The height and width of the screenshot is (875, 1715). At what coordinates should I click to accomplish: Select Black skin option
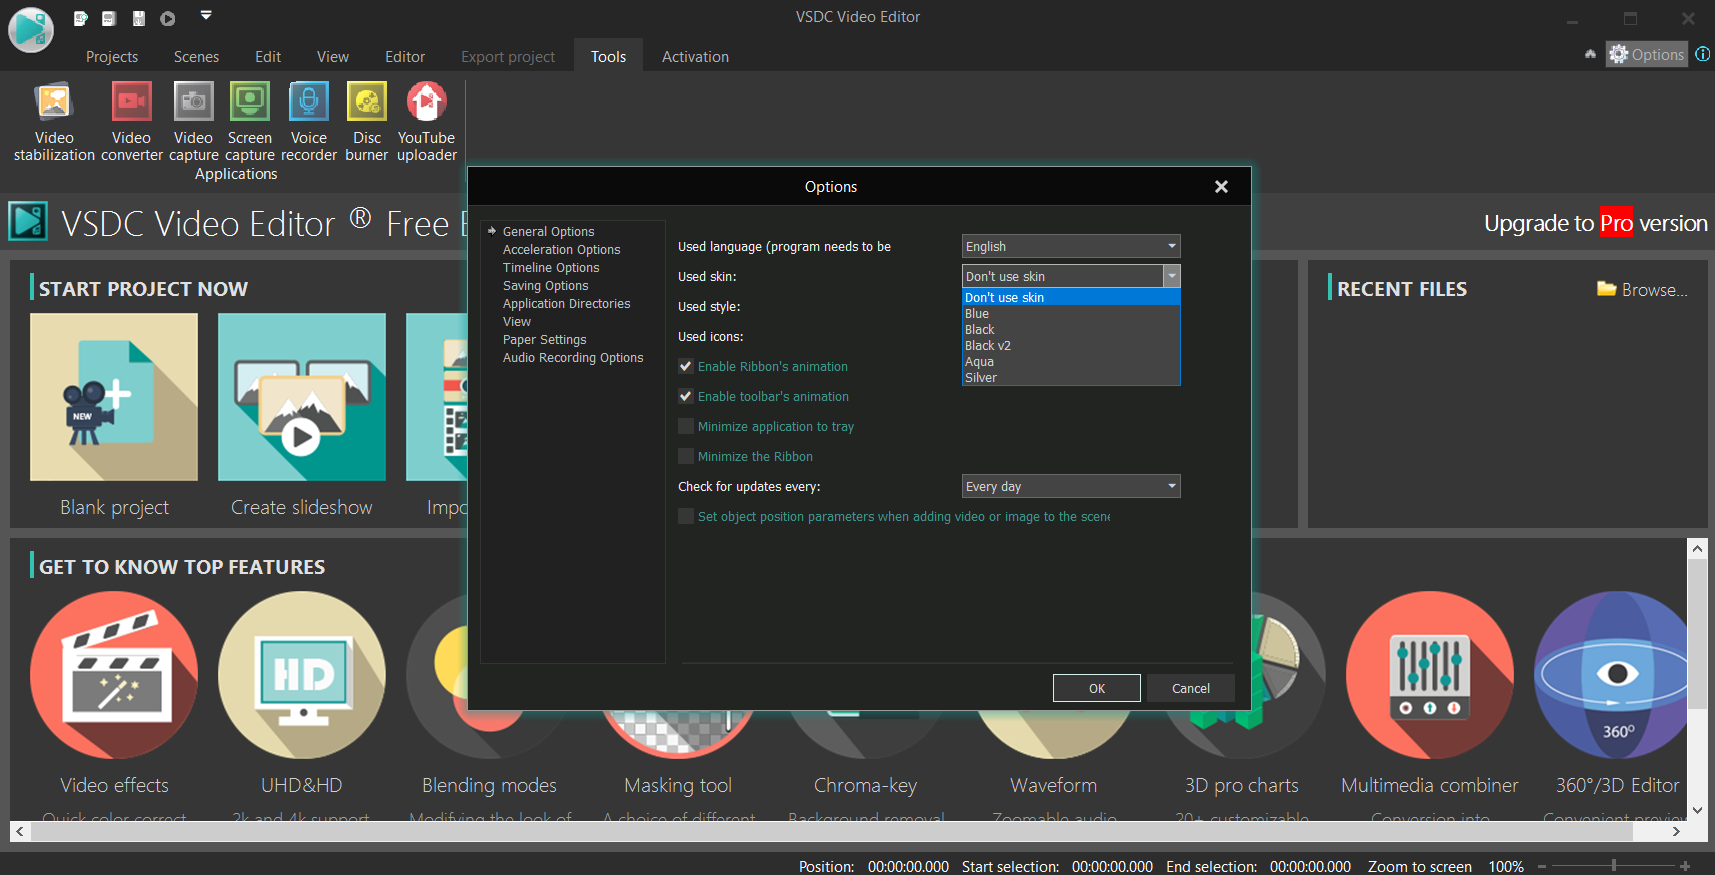click(1071, 329)
